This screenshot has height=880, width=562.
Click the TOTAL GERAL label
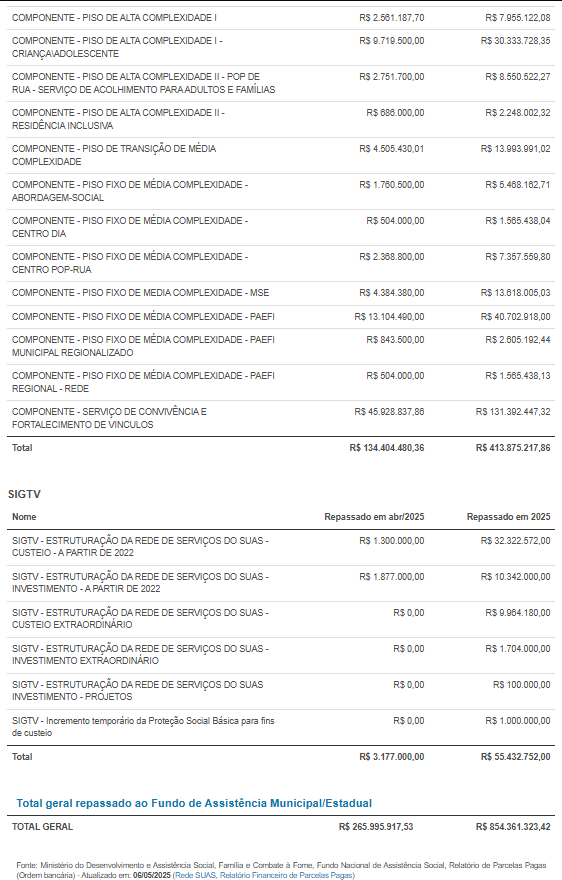pyautogui.click(x=43, y=827)
